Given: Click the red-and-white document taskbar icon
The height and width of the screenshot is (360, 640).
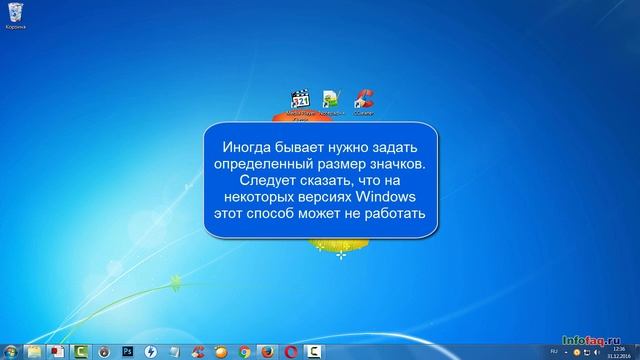Looking at the screenshot, I should coord(58,351).
